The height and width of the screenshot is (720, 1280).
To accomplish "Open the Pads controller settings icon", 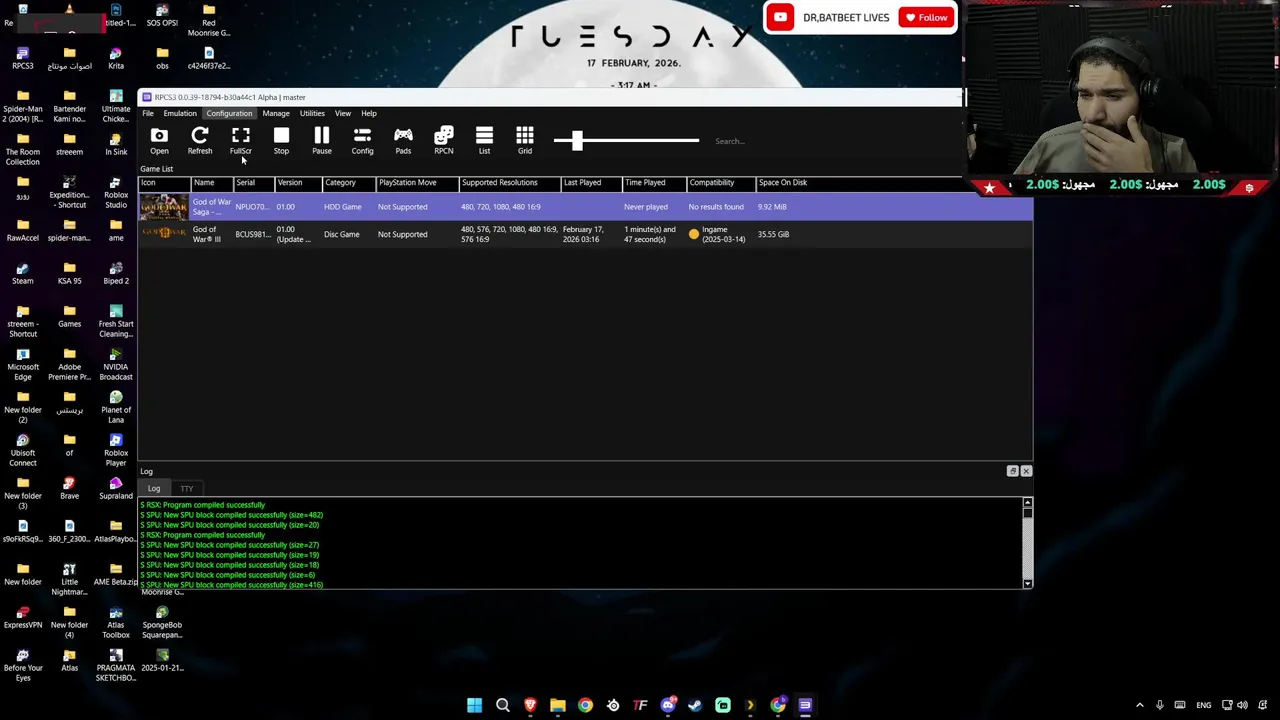I will [x=403, y=141].
